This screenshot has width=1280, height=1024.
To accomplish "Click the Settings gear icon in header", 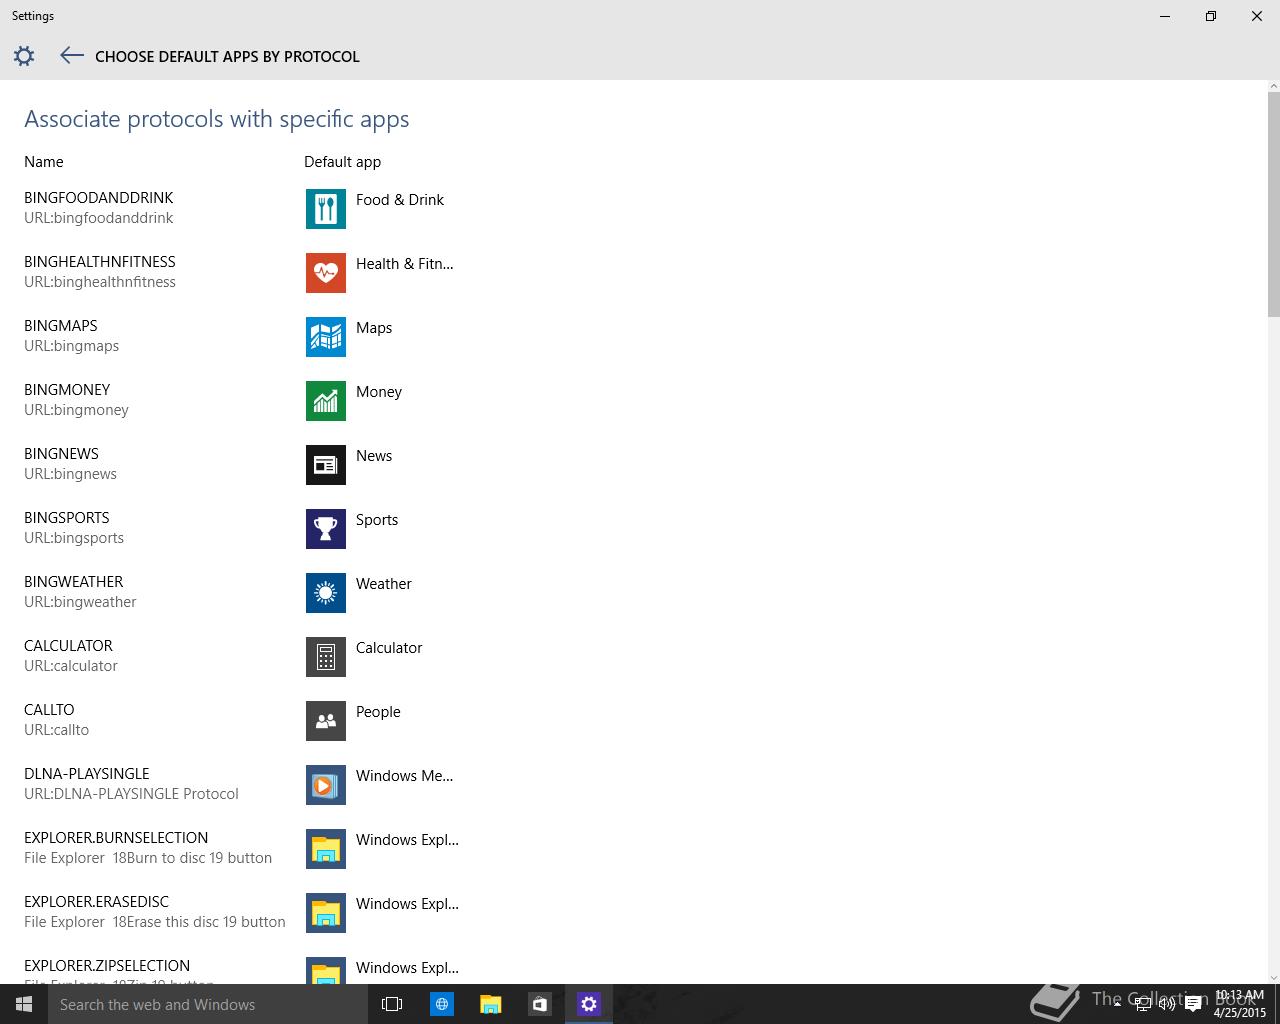I will pos(24,56).
